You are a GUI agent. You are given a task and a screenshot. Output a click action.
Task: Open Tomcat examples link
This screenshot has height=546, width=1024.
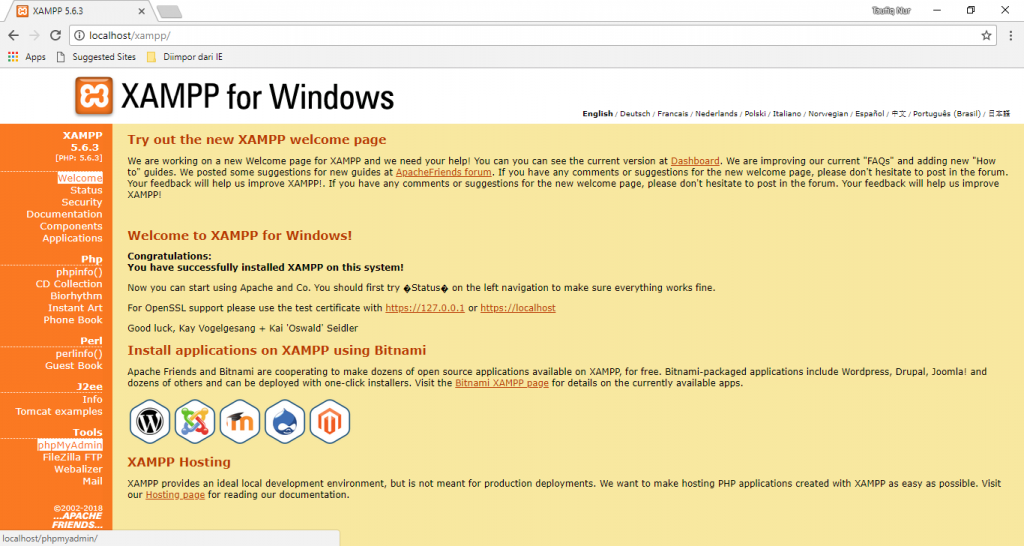[x=59, y=411]
